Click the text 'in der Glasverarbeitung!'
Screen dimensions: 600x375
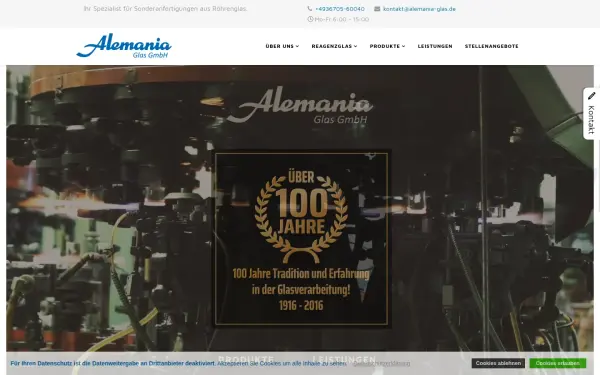click(x=301, y=290)
